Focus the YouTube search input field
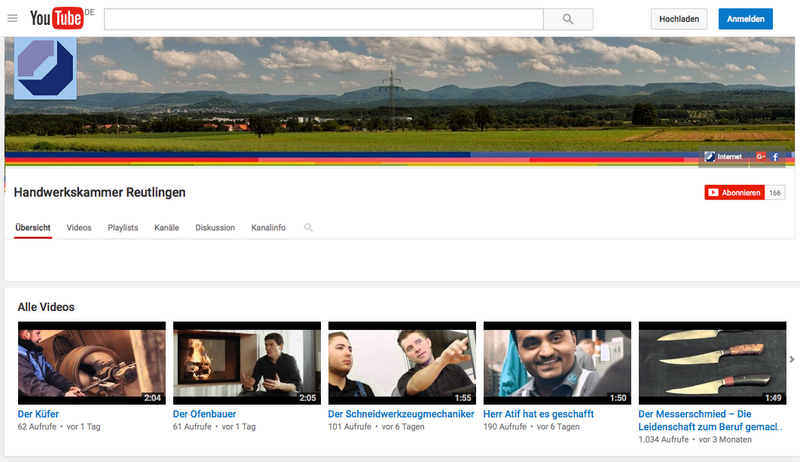The image size is (800, 462). pos(323,19)
